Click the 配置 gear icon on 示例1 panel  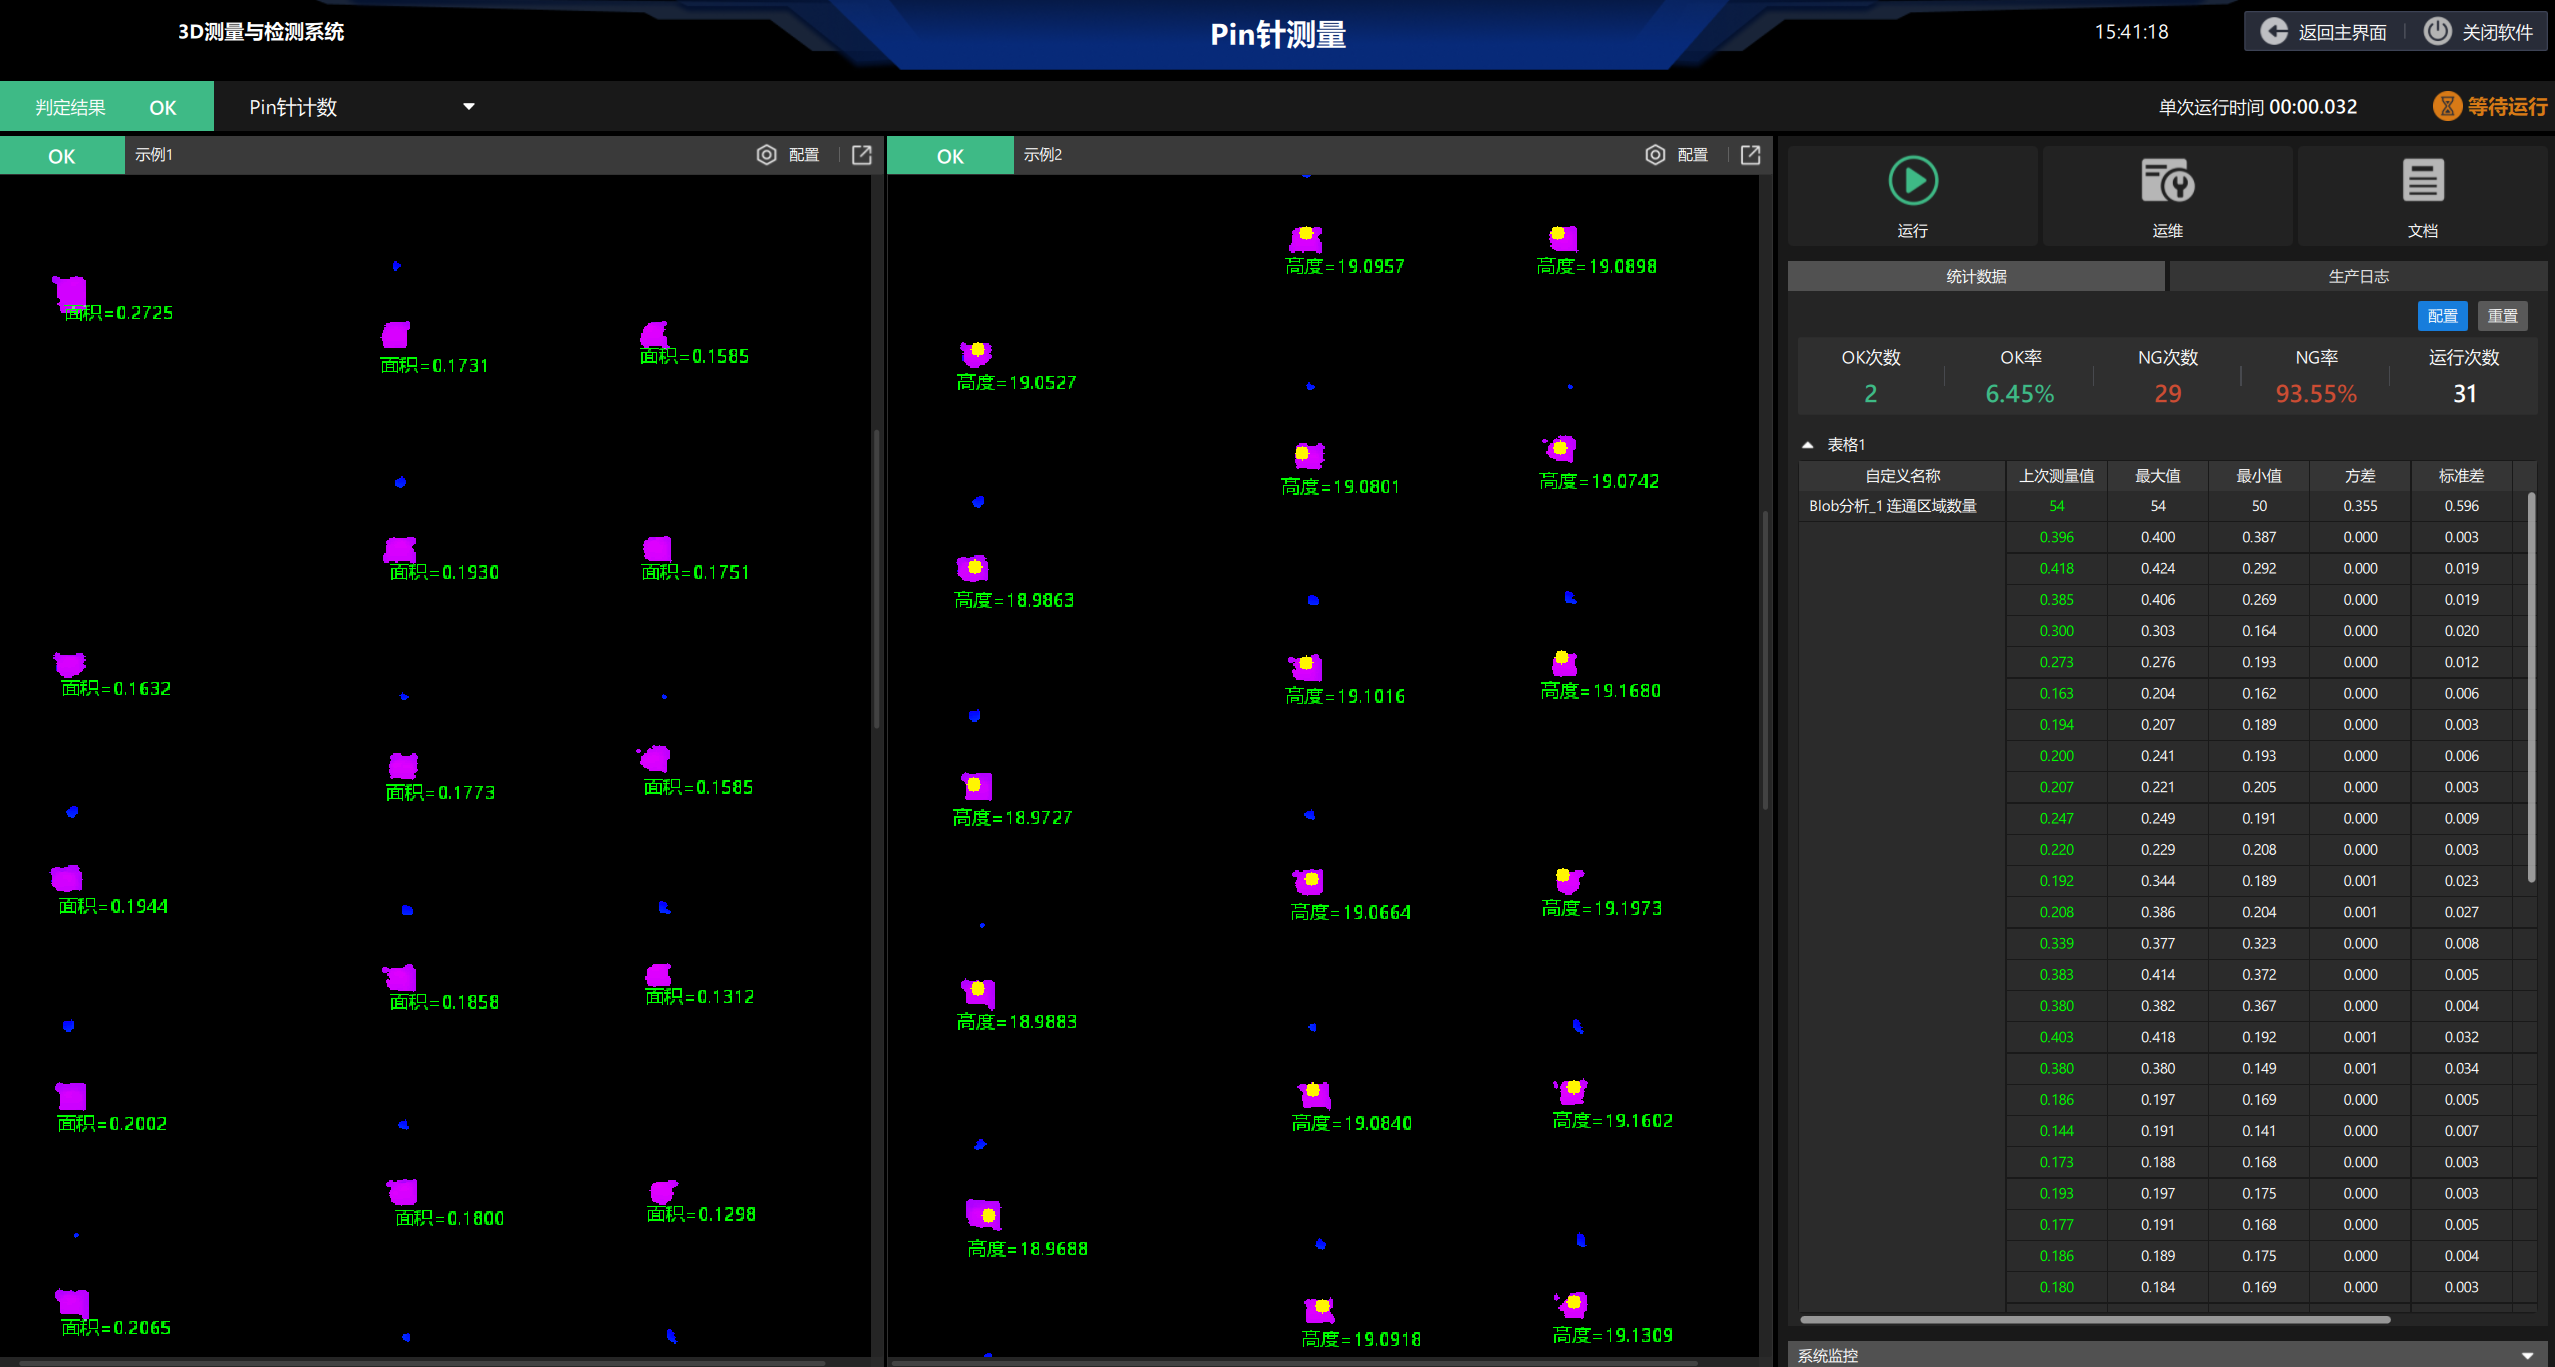(766, 155)
